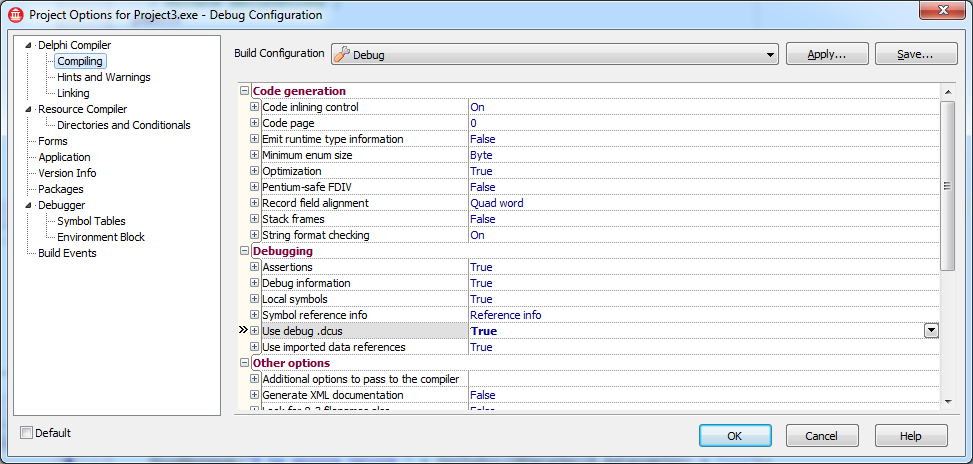Click the Save... button
Viewport: 973px width, 464px height.
point(915,54)
